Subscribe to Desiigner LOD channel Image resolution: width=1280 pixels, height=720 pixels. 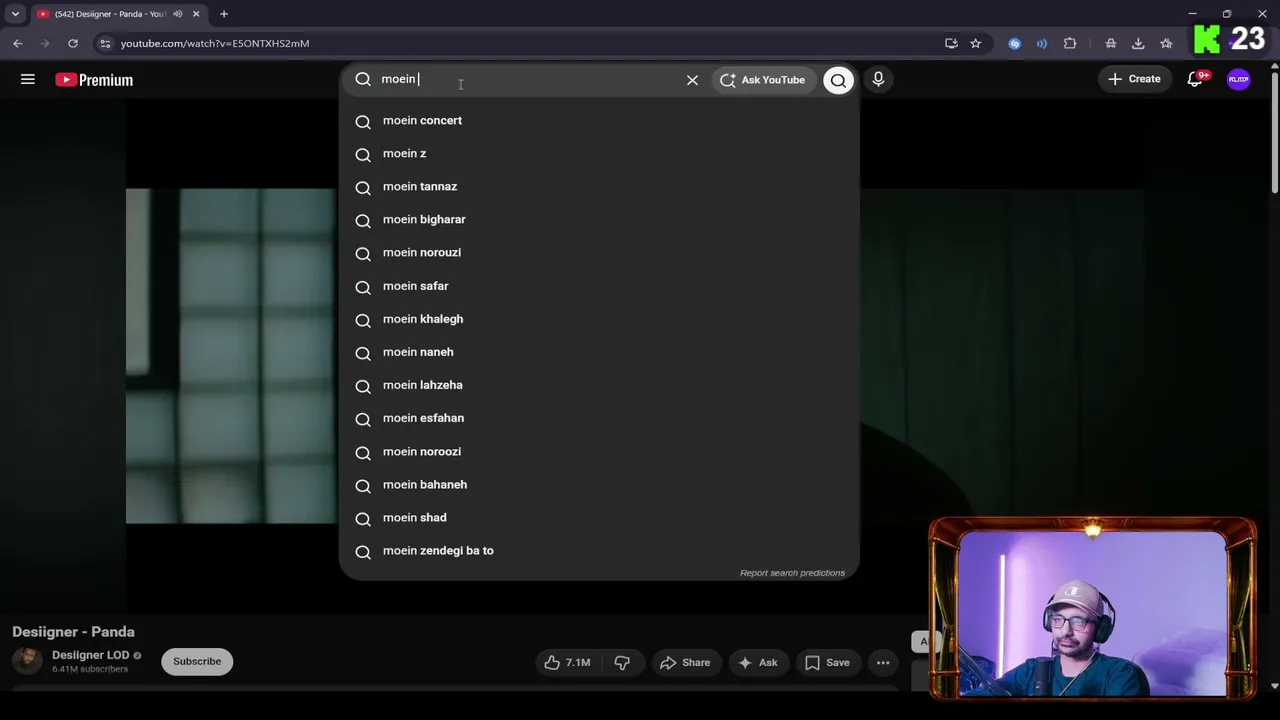pyautogui.click(x=197, y=661)
